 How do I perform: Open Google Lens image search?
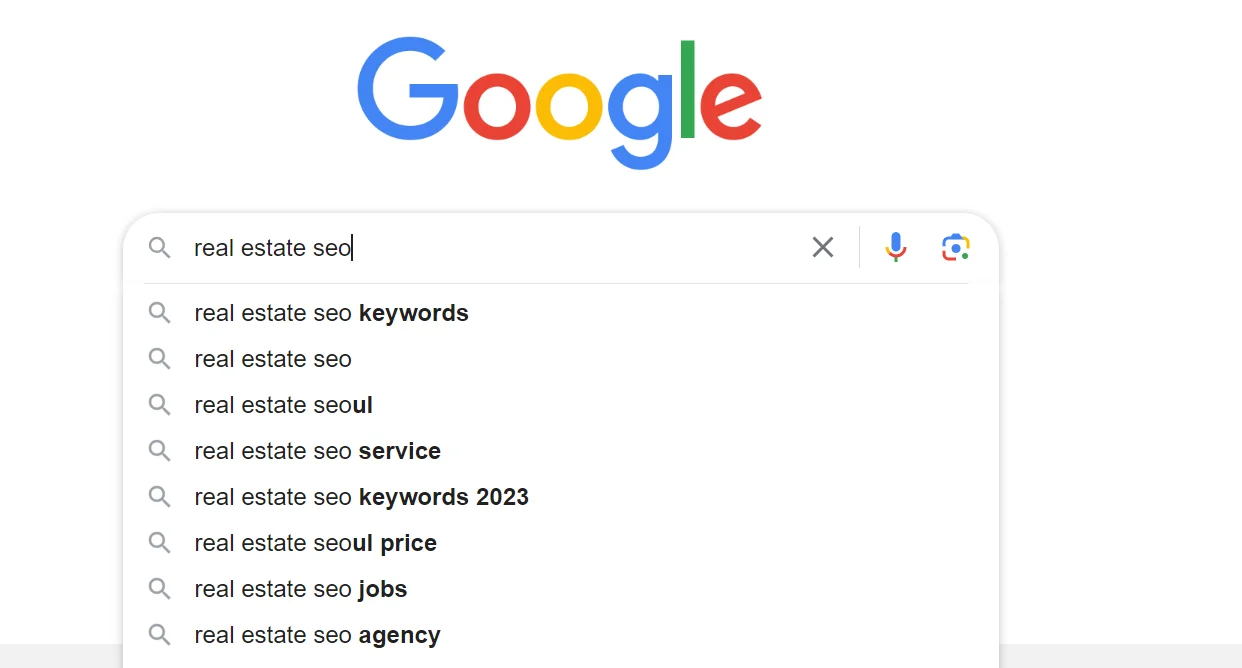(955, 247)
